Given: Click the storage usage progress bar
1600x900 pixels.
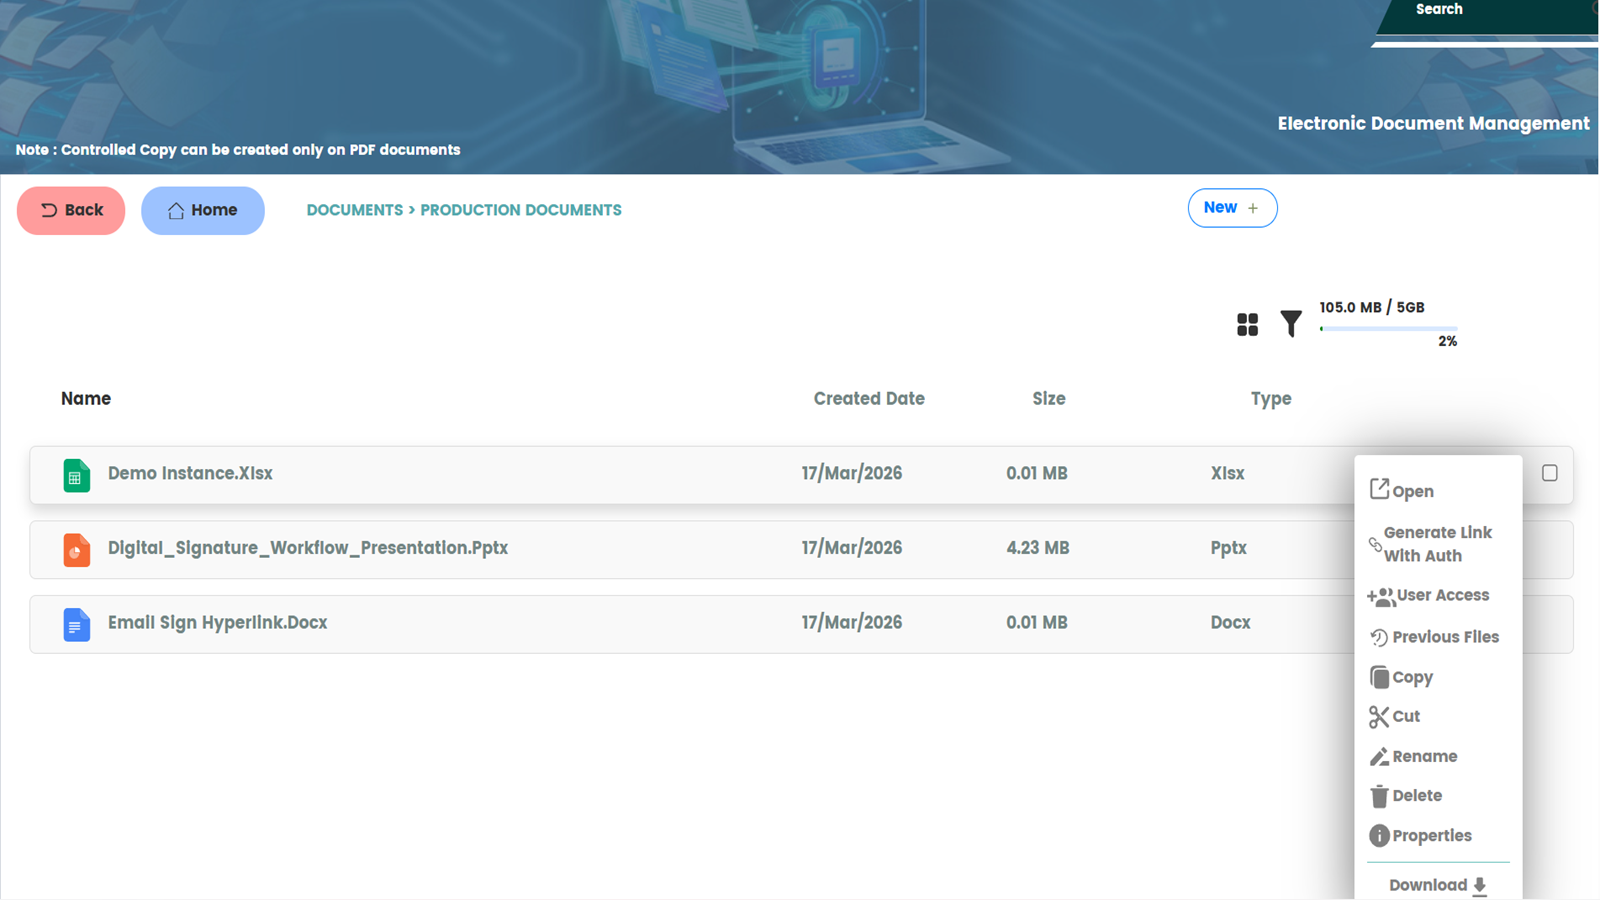Looking at the screenshot, I should (1388, 328).
